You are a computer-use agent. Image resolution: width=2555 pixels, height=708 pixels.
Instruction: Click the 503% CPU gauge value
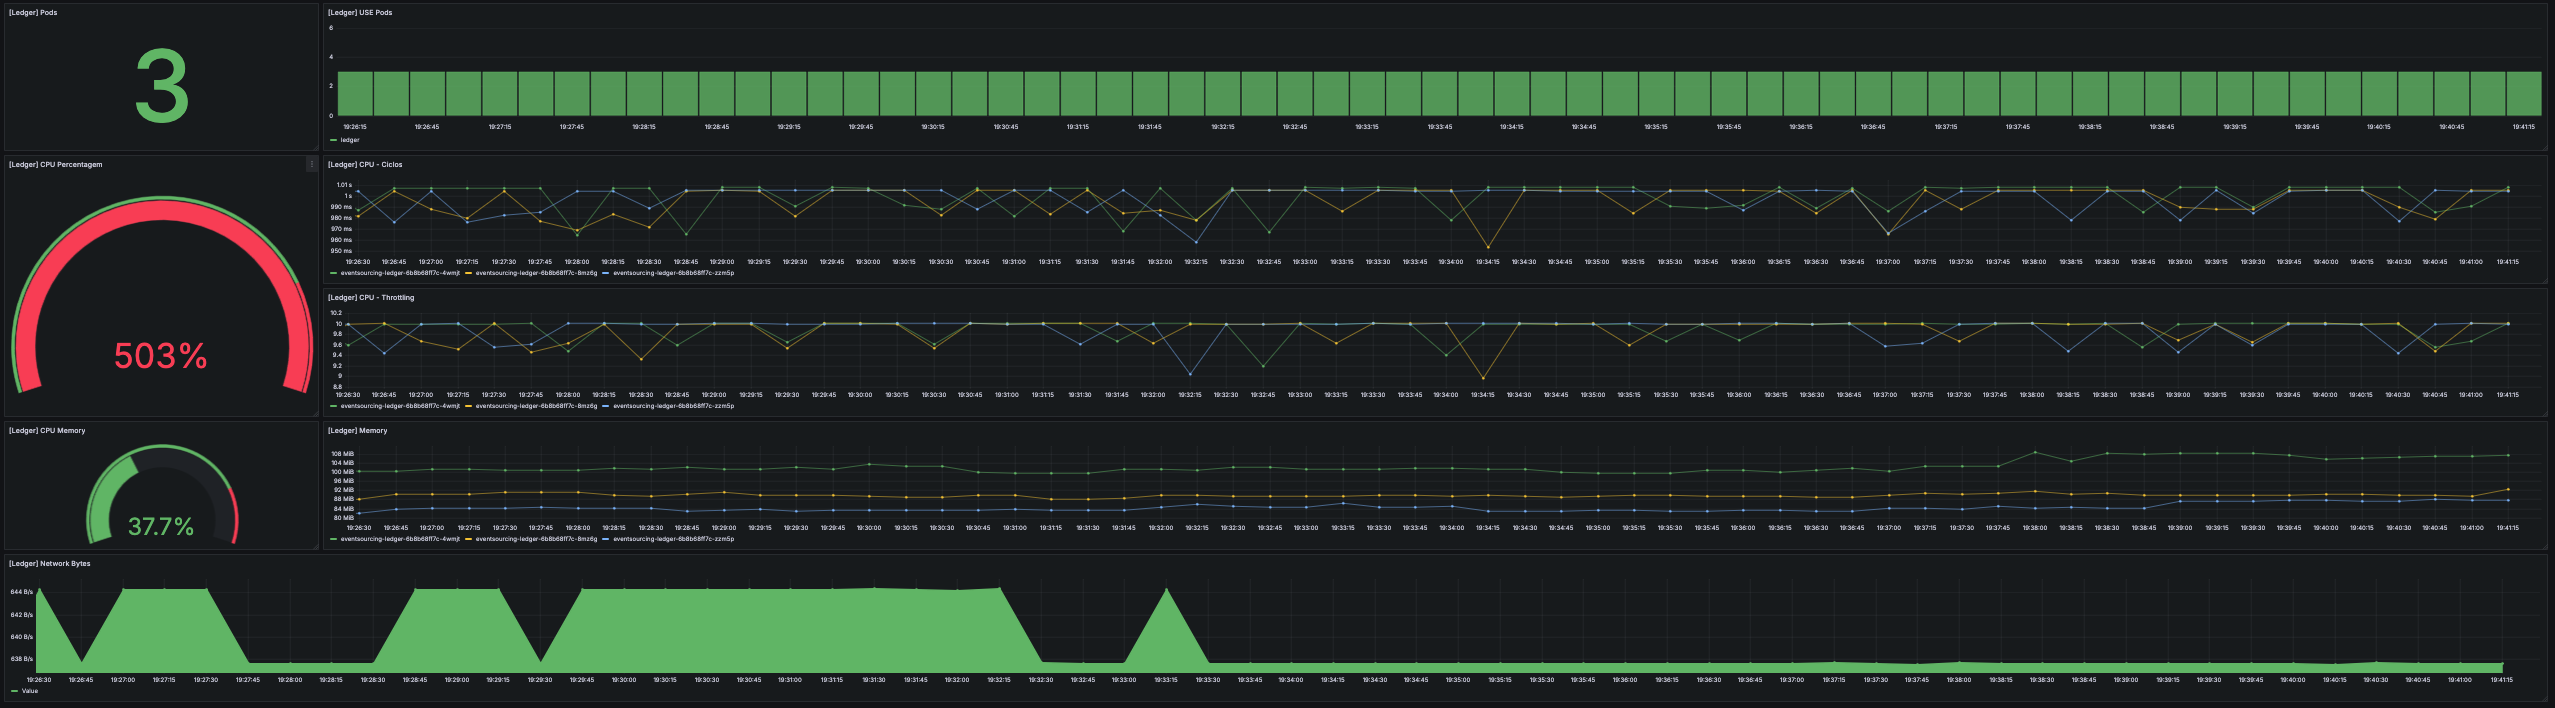(x=160, y=356)
